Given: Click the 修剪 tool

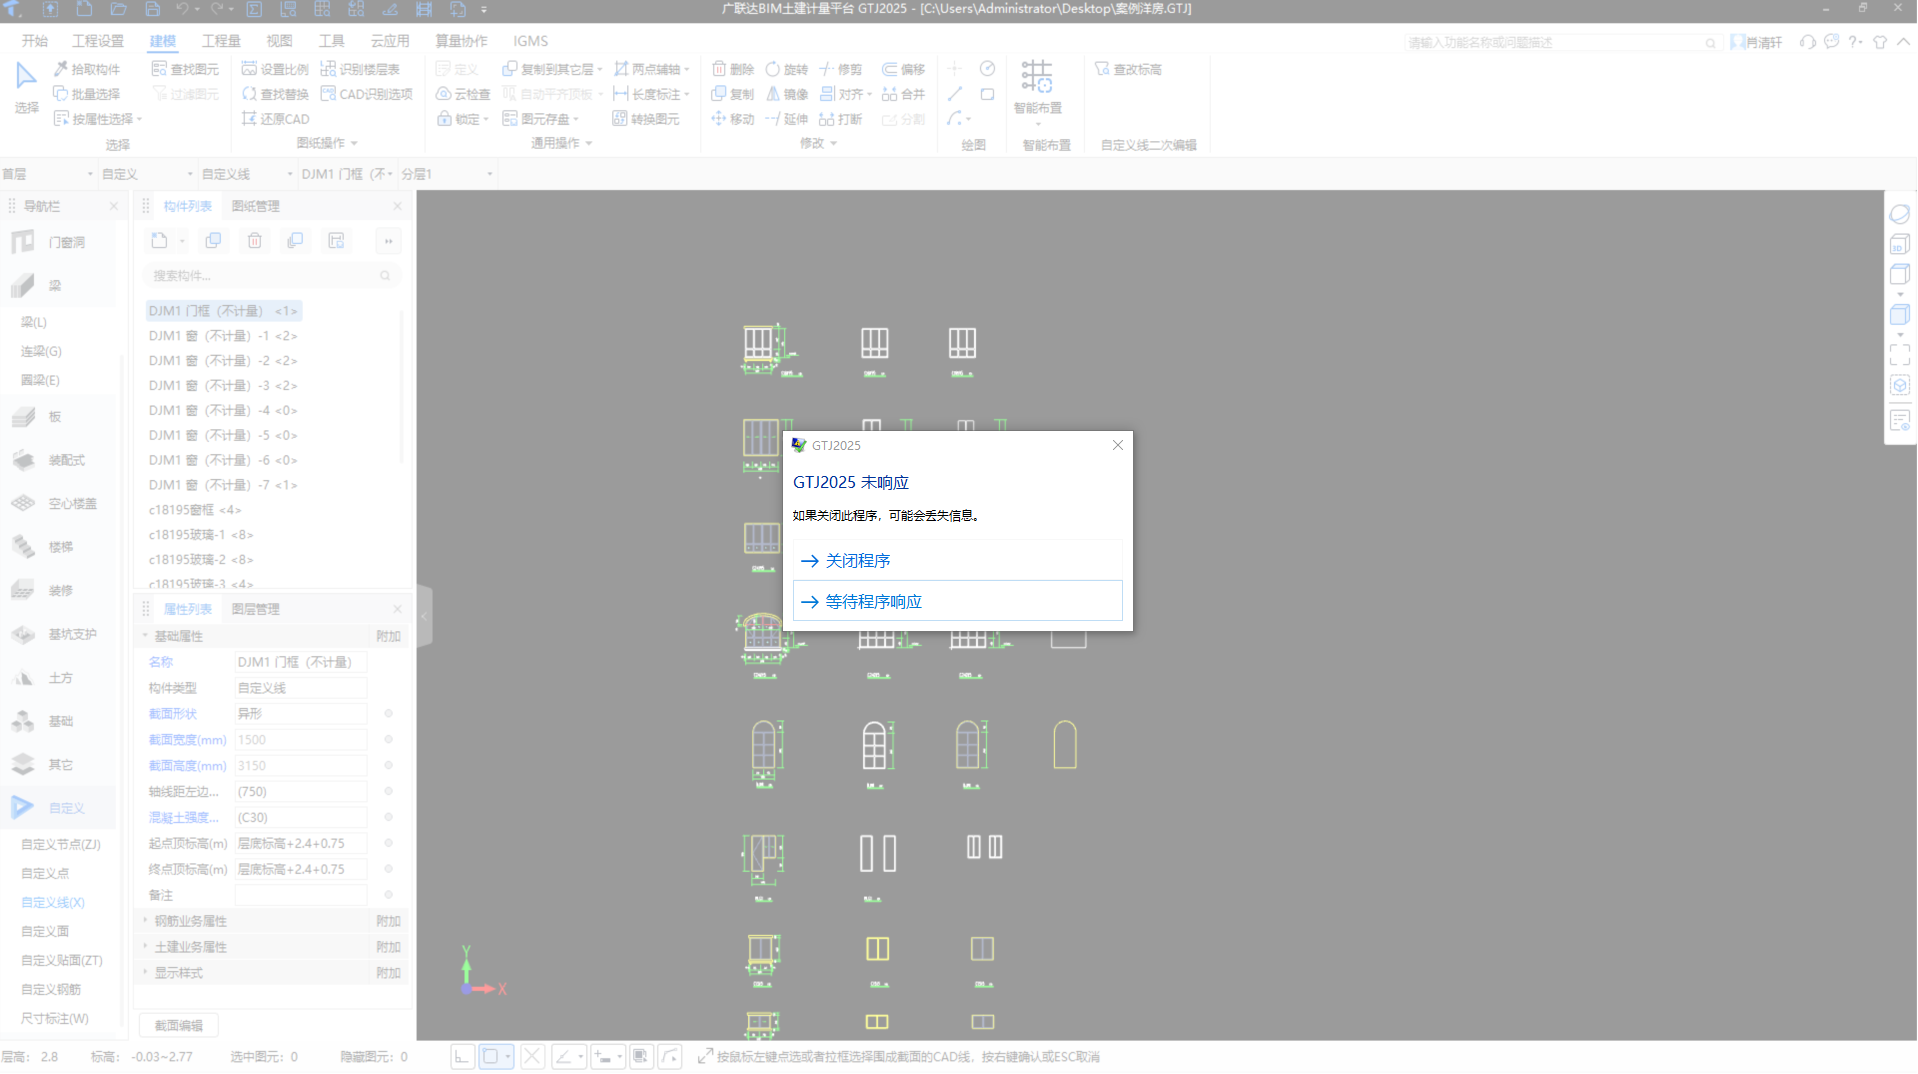Looking at the screenshot, I should (841, 69).
